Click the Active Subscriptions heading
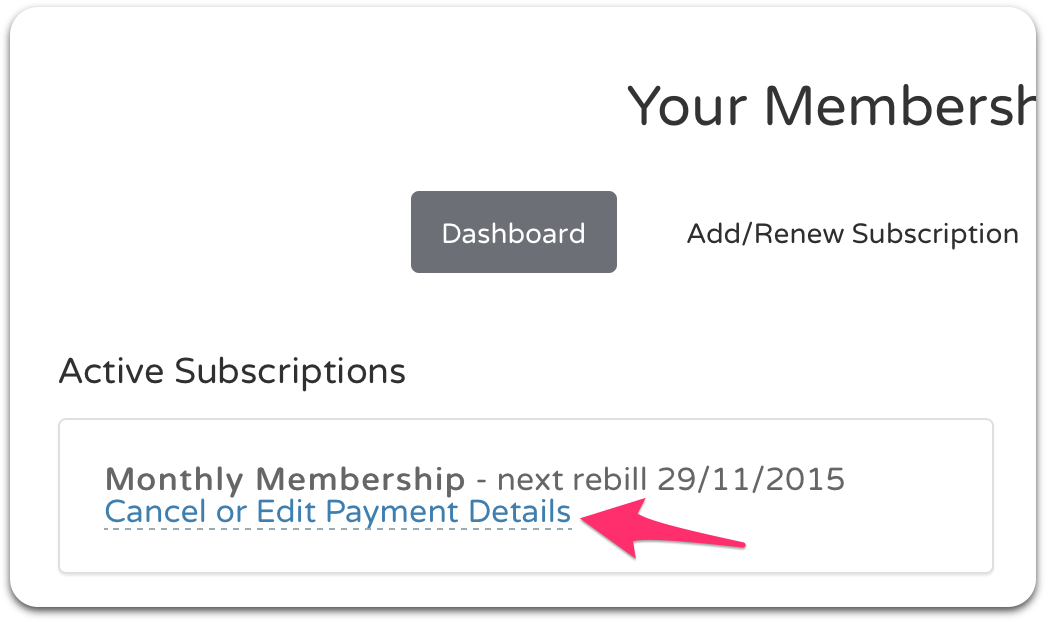1048x622 pixels. [232, 371]
